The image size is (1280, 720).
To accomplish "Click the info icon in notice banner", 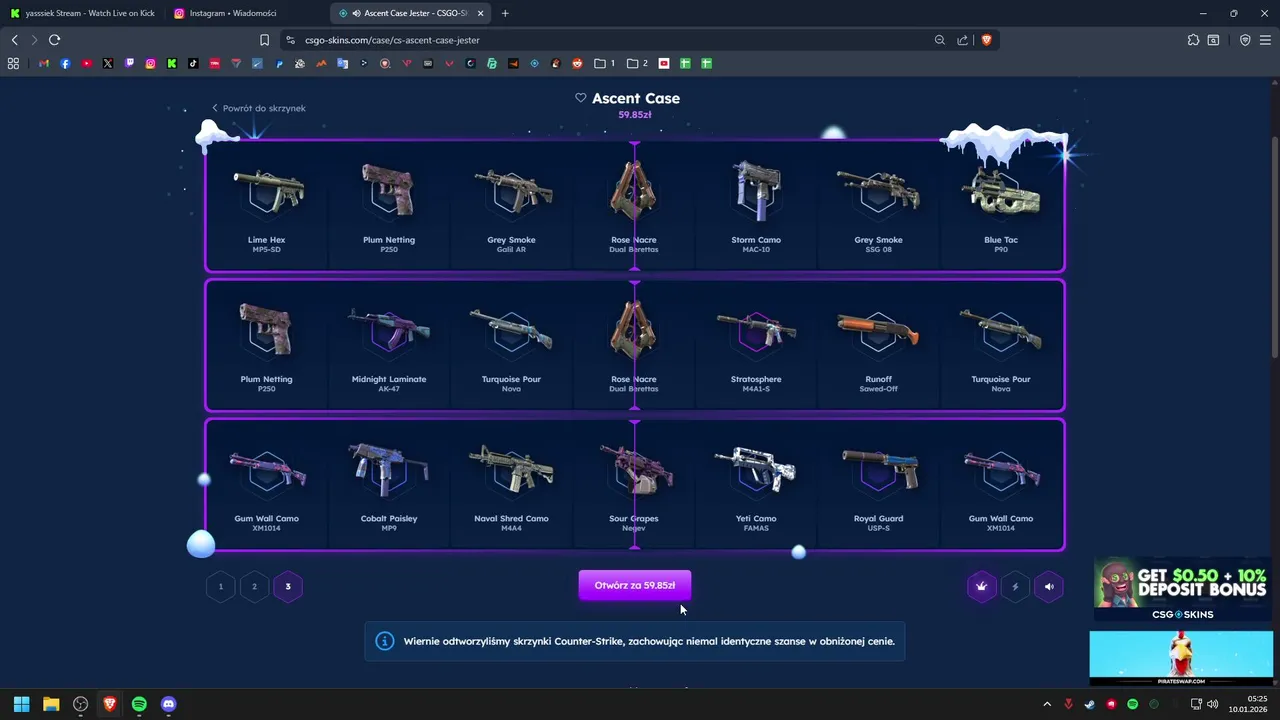I will (x=384, y=641).
